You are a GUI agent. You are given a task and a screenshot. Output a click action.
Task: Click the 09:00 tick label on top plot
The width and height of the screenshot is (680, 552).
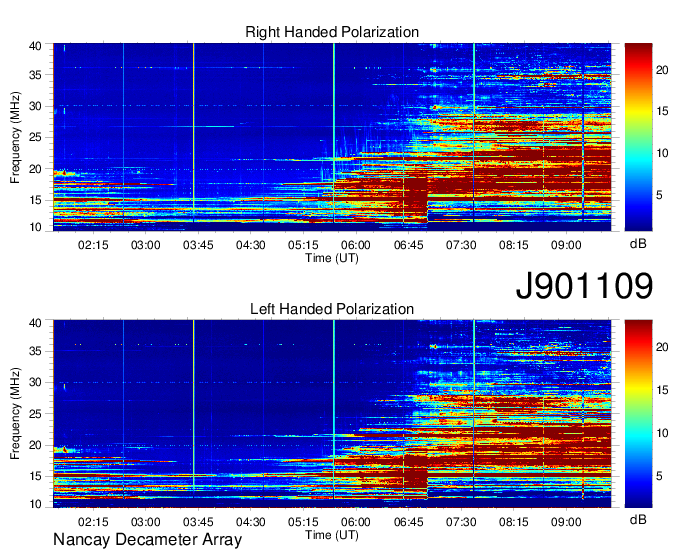click(x=566, y=245)
